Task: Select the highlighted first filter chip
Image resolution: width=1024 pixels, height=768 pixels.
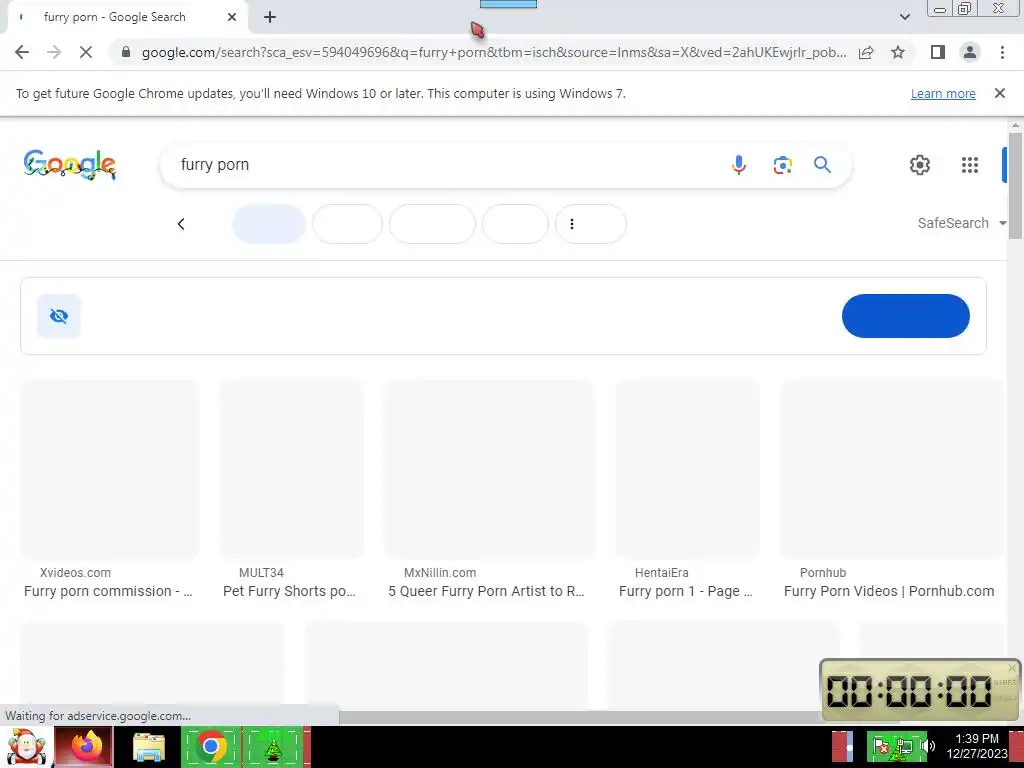Action: (x=269, y=224)
